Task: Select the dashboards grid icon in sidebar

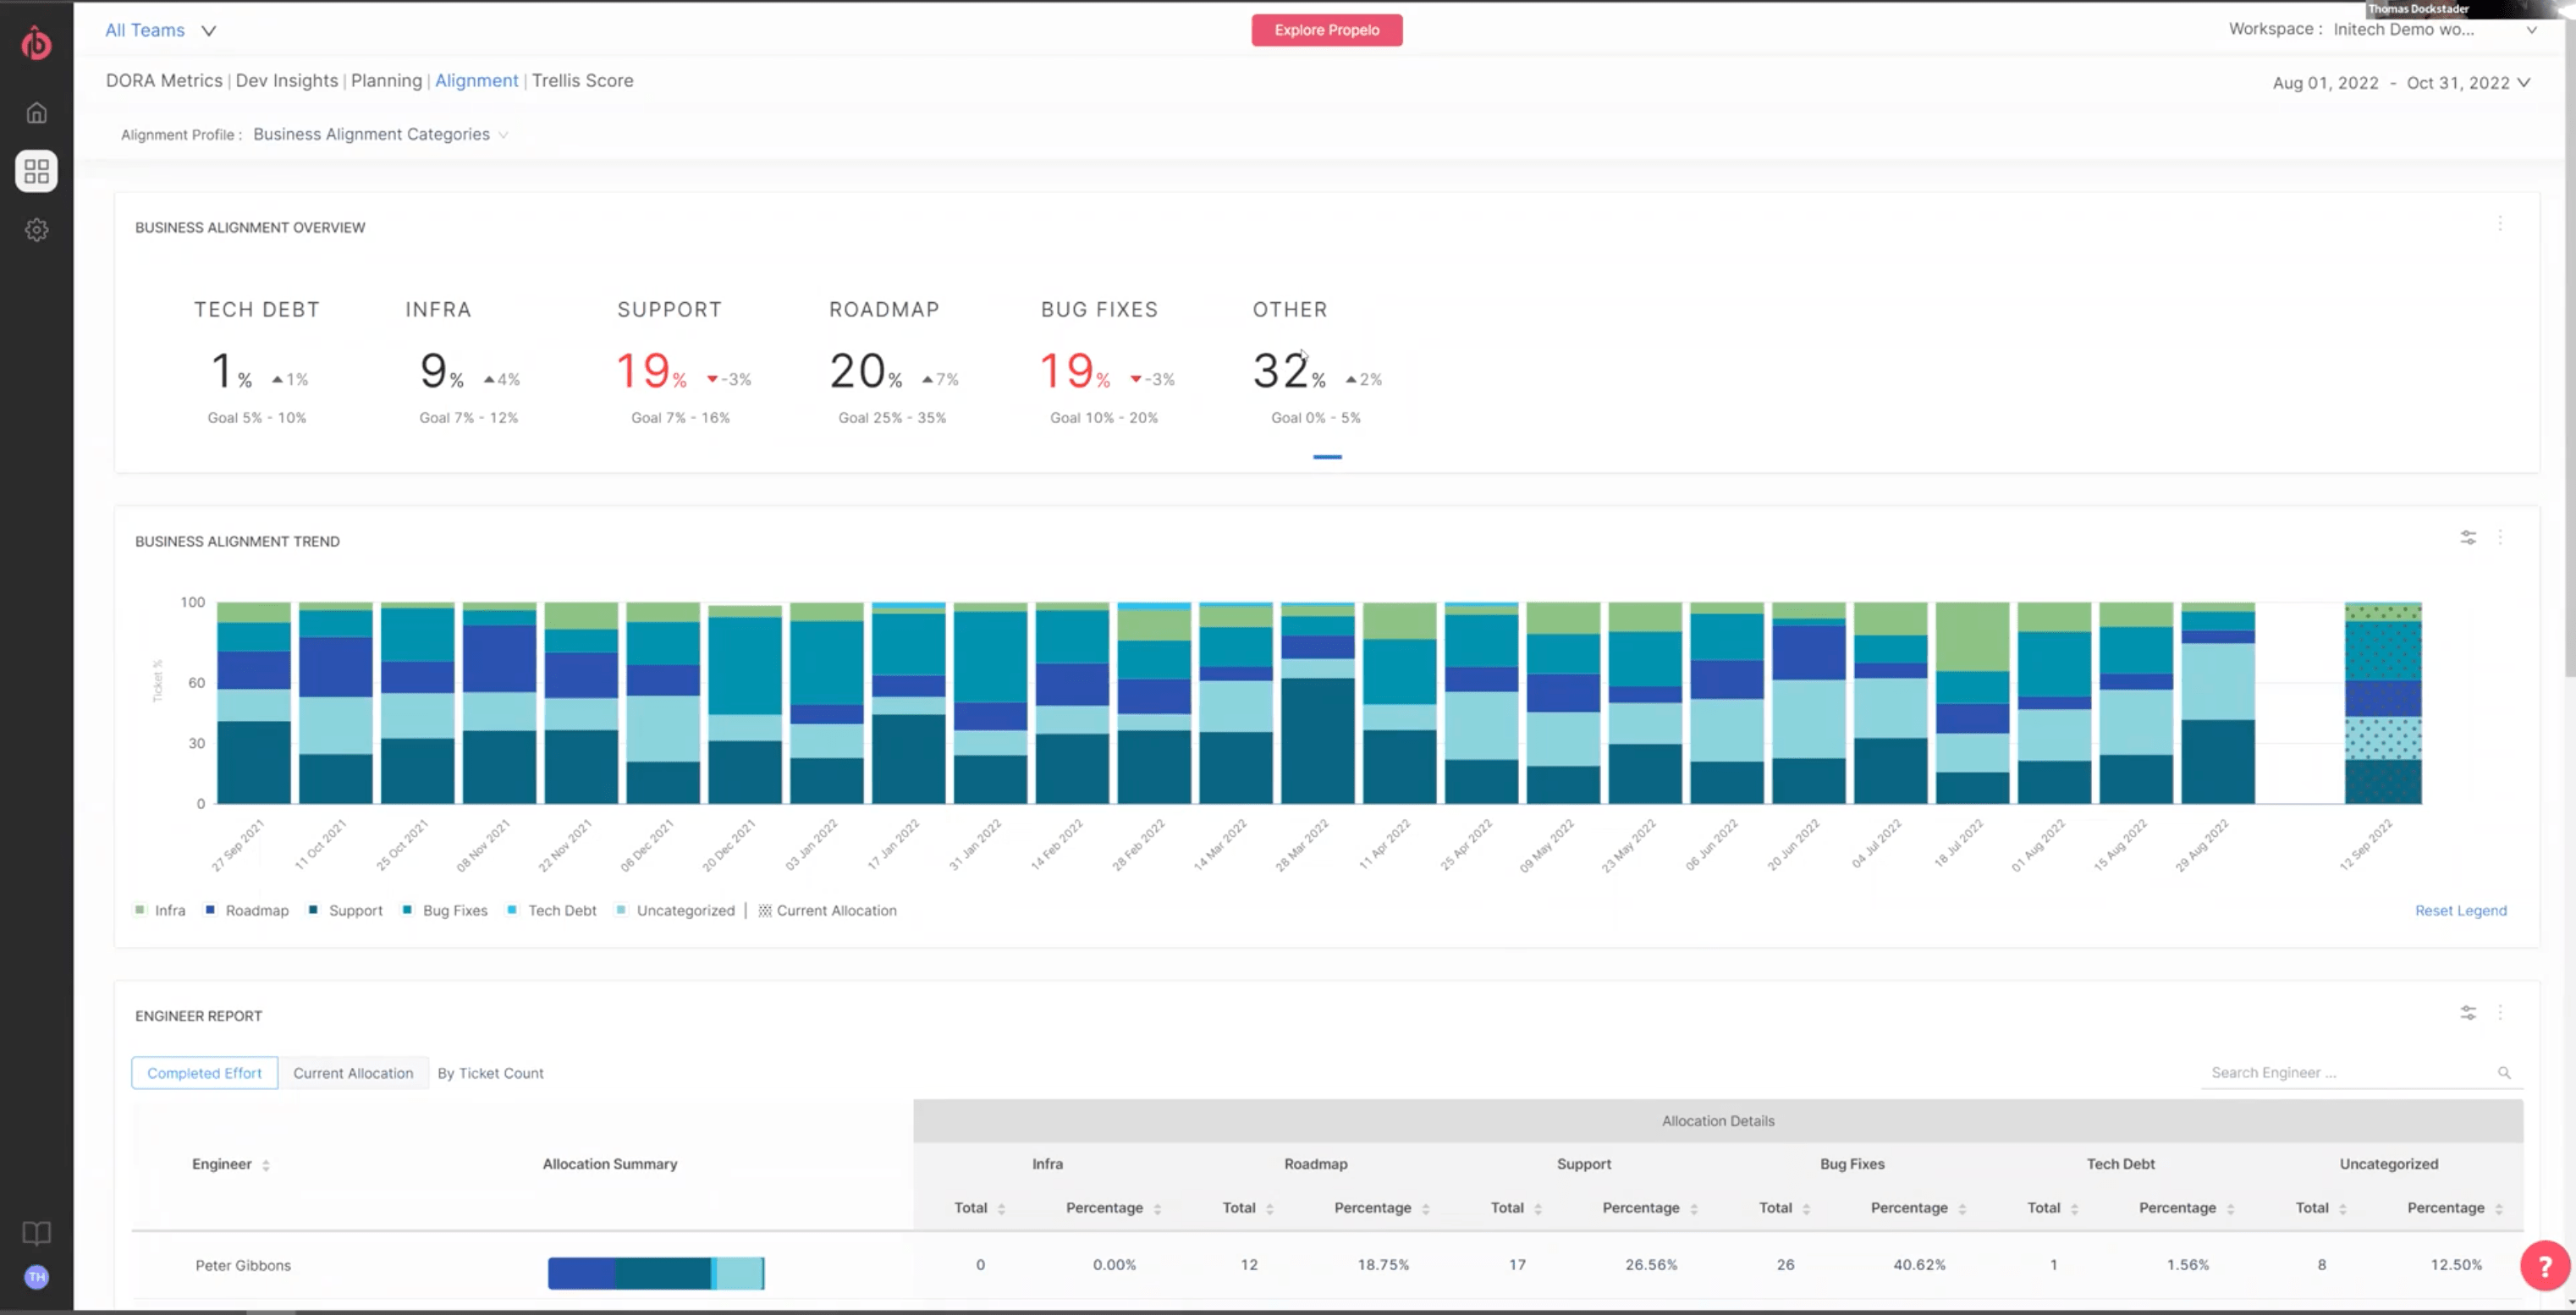Action: click(x=36, y=170)
